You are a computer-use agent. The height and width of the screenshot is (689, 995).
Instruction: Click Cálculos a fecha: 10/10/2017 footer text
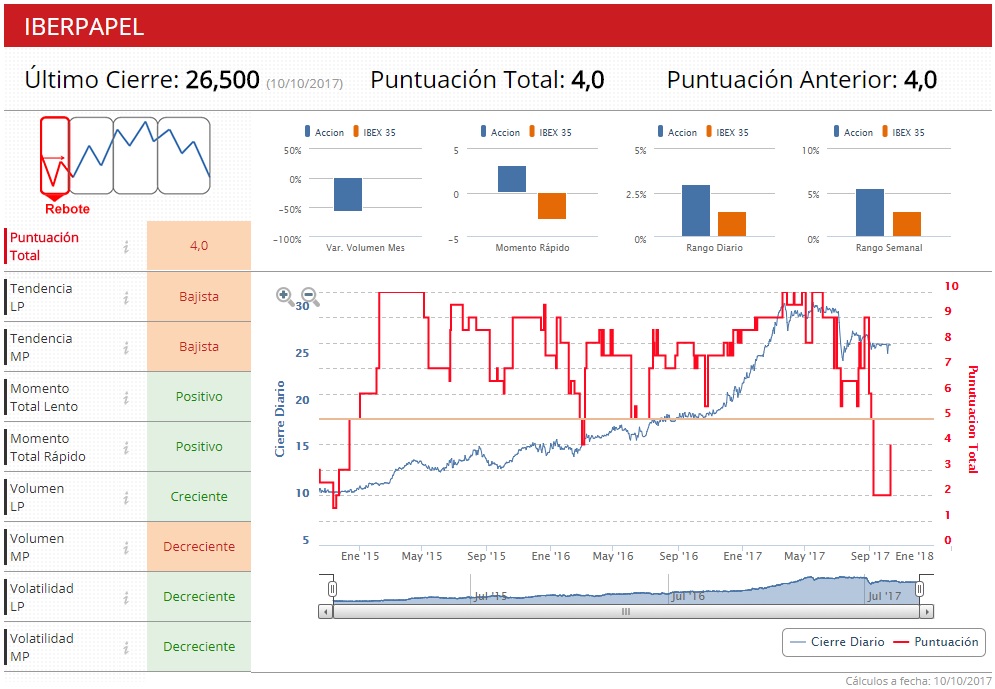(918, 681)
